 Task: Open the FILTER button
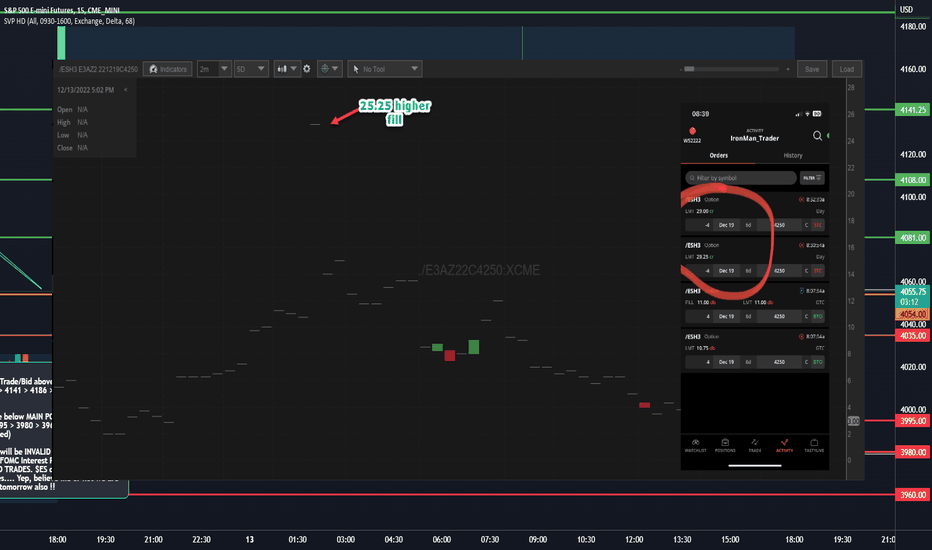coord(812,178)
